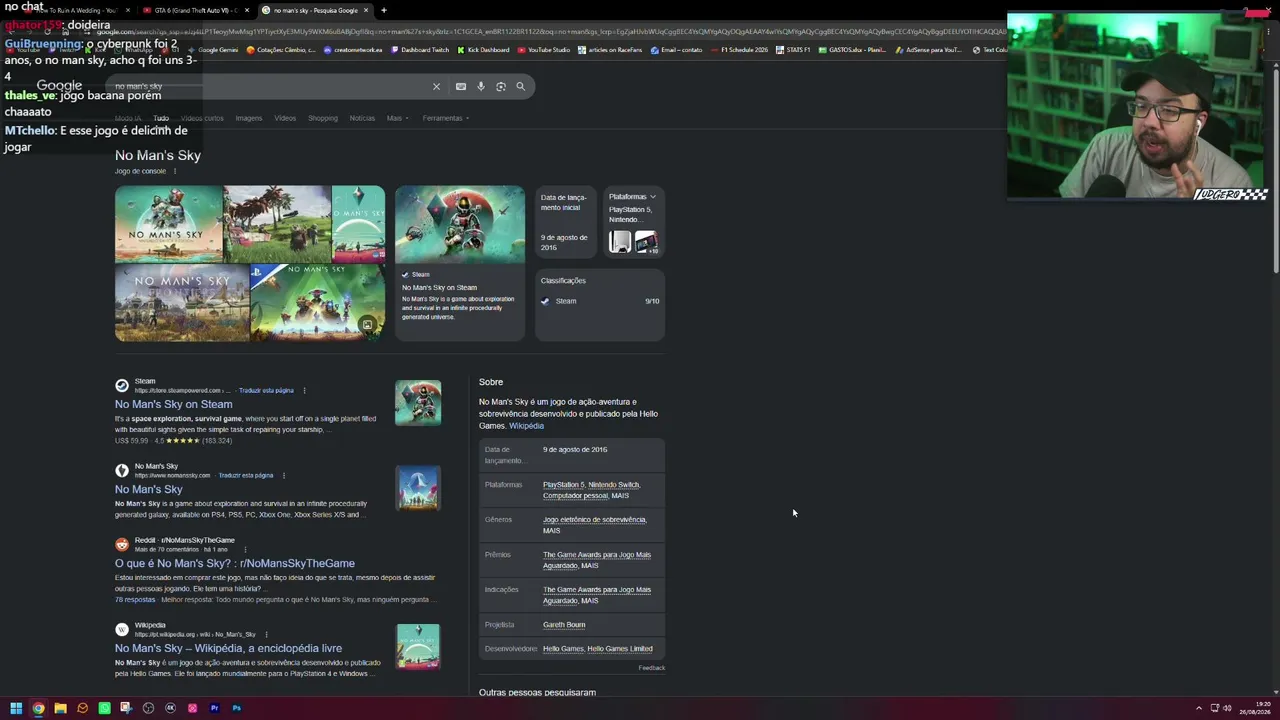Open the YouTube Studio bookmark
The image size is (1280, 720).
coord(544,50)
